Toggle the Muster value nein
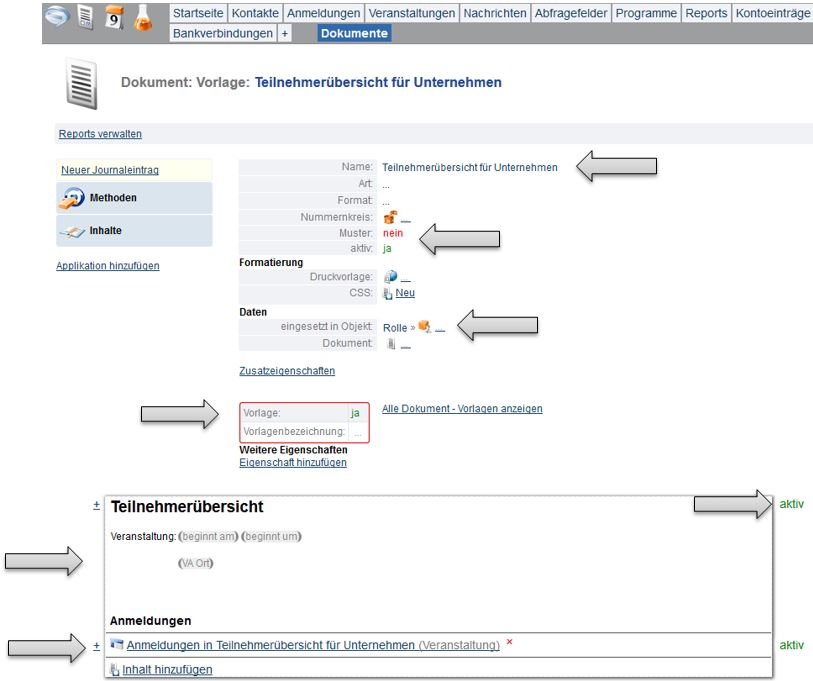813x681 pixels. (392, 233)
